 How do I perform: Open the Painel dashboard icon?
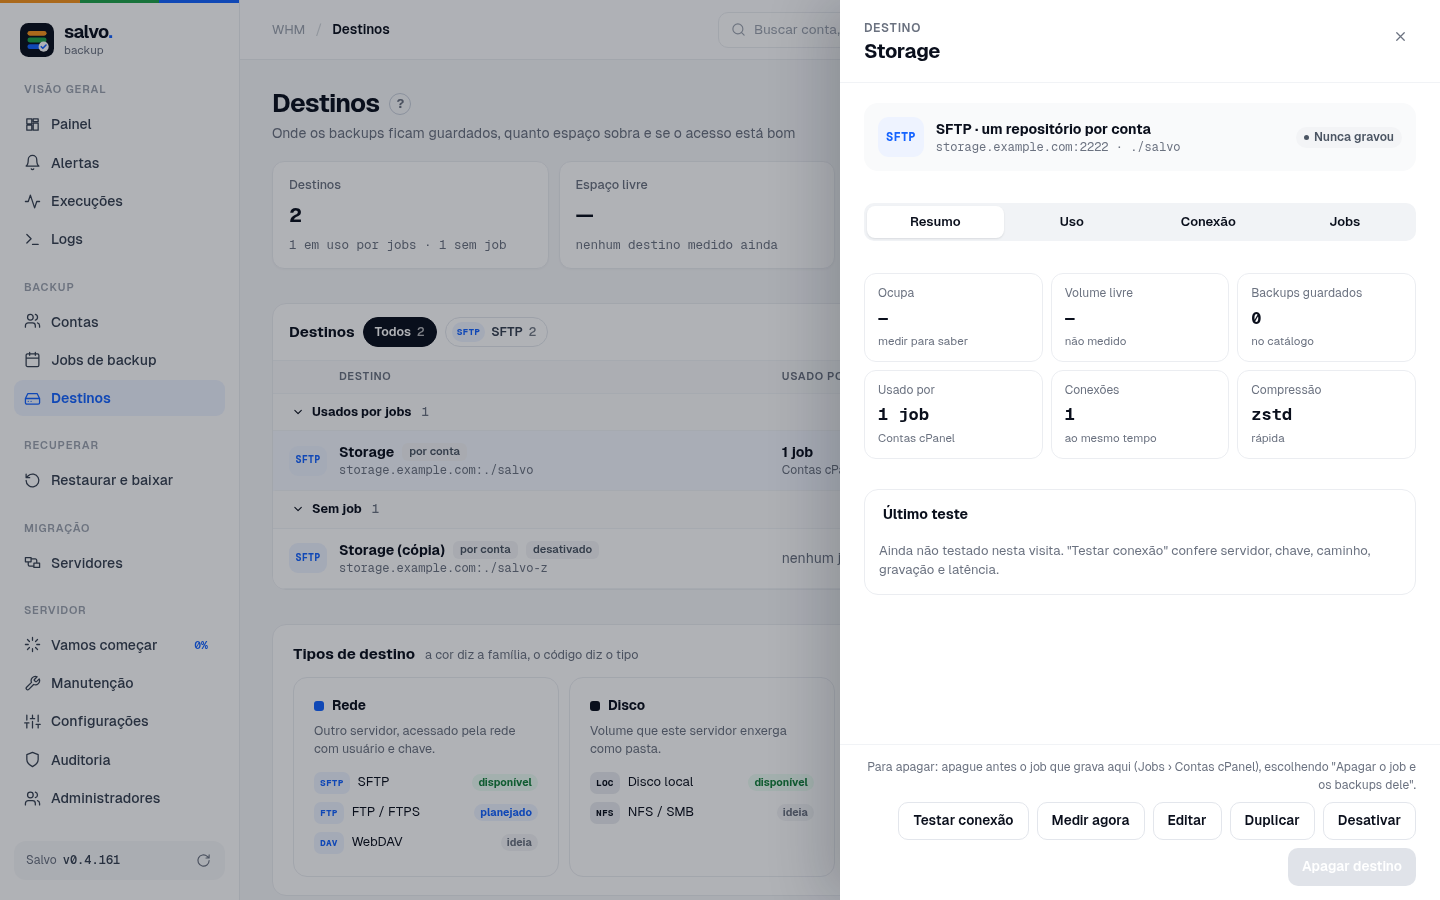pos(33,125)
